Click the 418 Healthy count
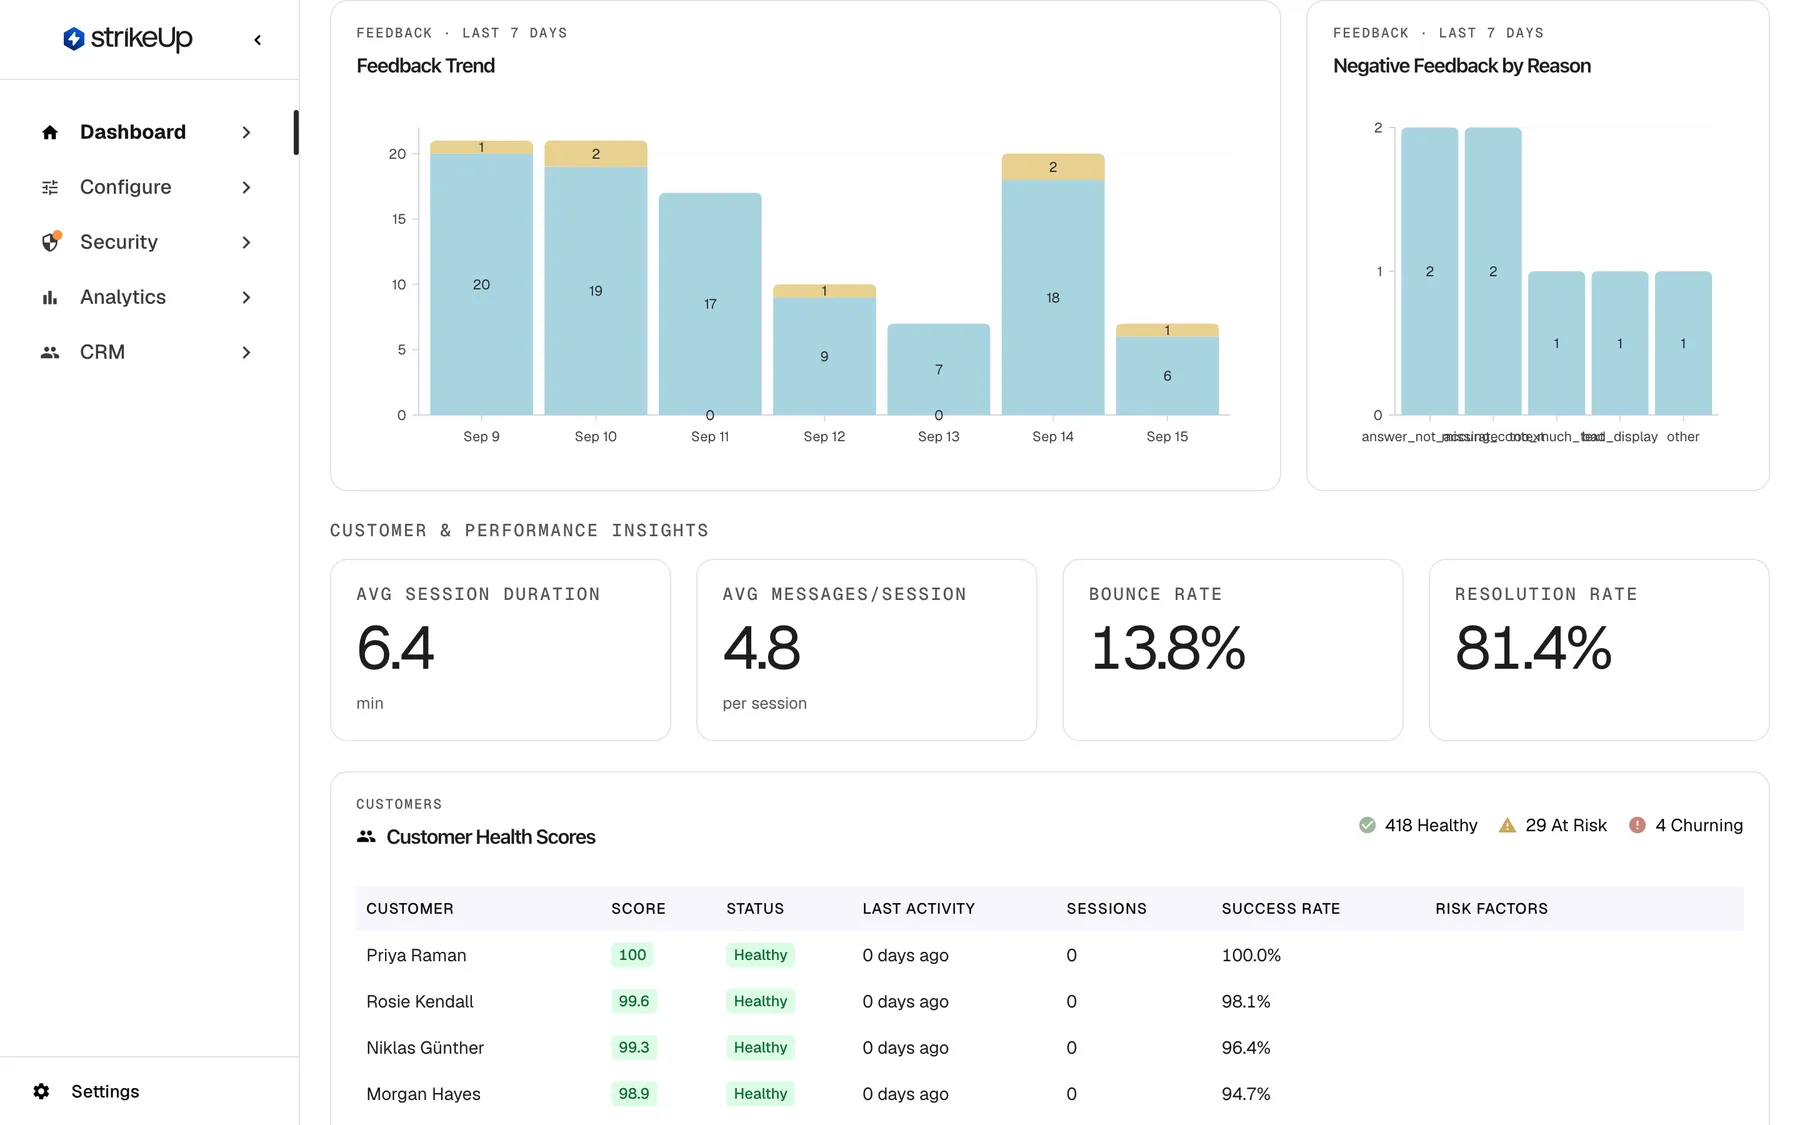This screenshot has height=1125, width=1800. point(1431,825)
